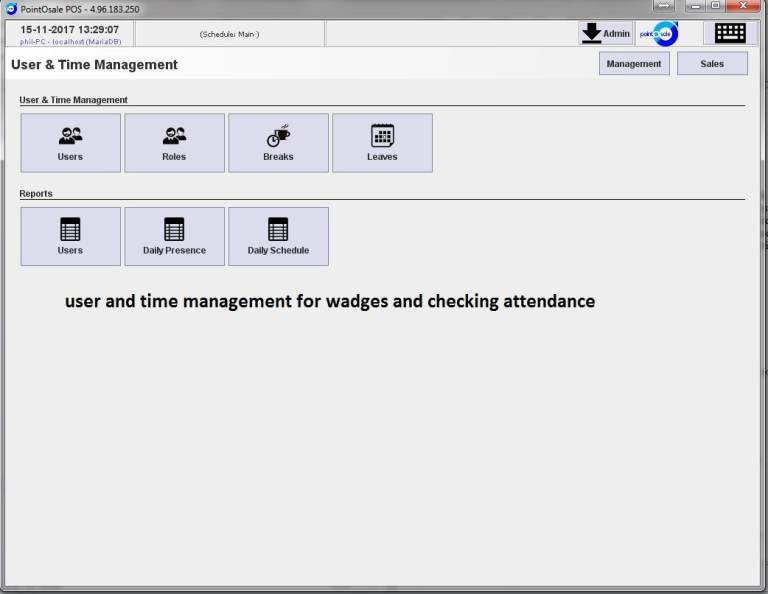This screenshot has height=594, width=768.
Task: Go to the Management section
Action: 634,63
